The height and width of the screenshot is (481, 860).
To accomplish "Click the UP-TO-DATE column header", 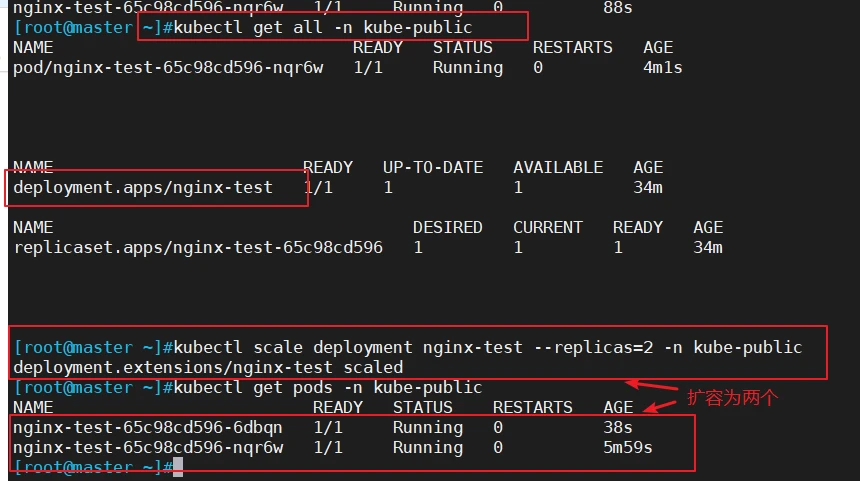I will 433,167.
